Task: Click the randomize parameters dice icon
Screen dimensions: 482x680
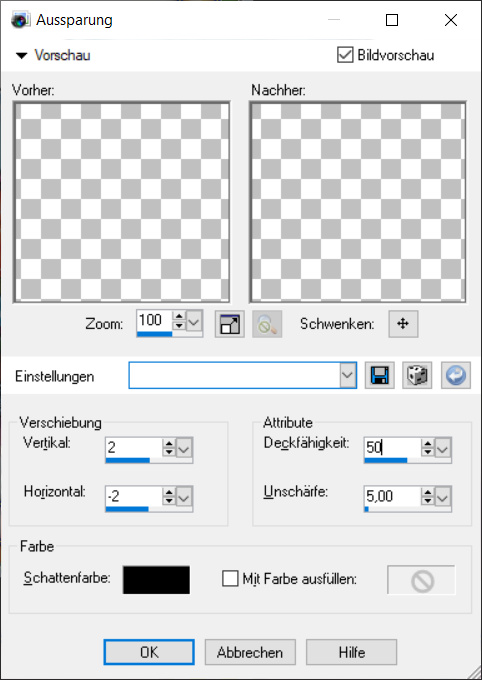Action: (417, 375)
